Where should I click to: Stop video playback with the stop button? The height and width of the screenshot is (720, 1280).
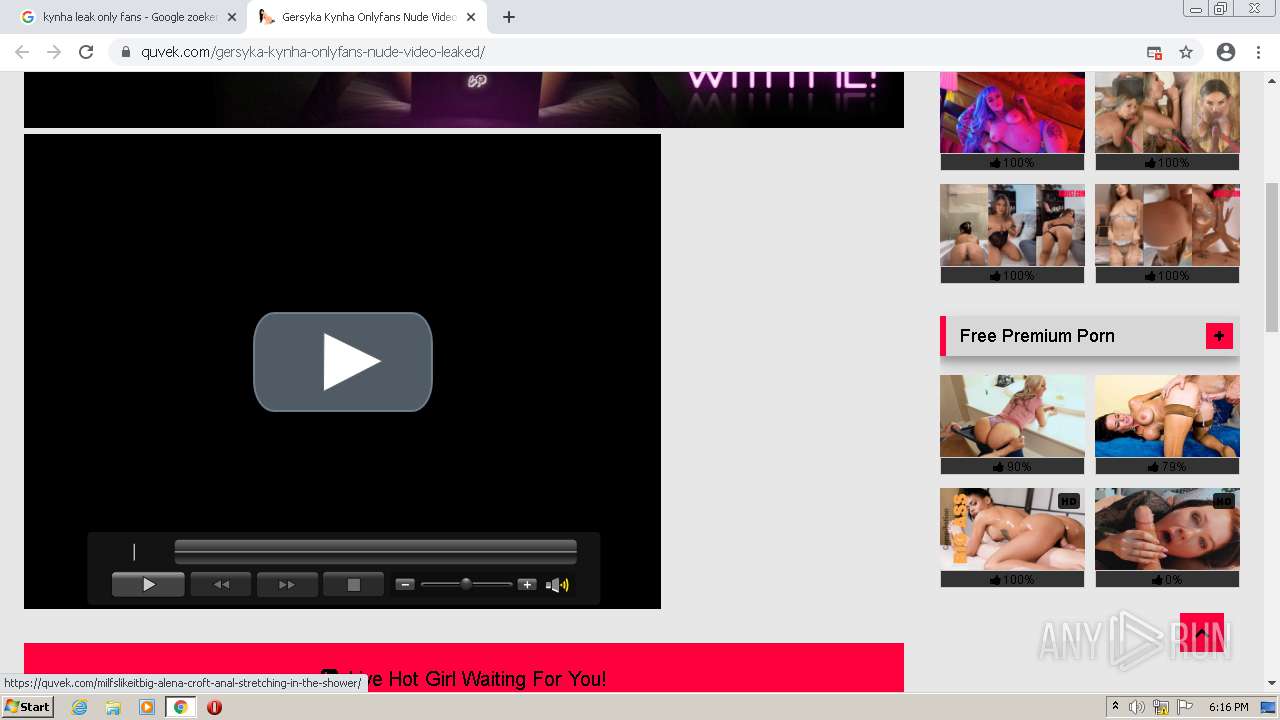click(x=353, y=585)
